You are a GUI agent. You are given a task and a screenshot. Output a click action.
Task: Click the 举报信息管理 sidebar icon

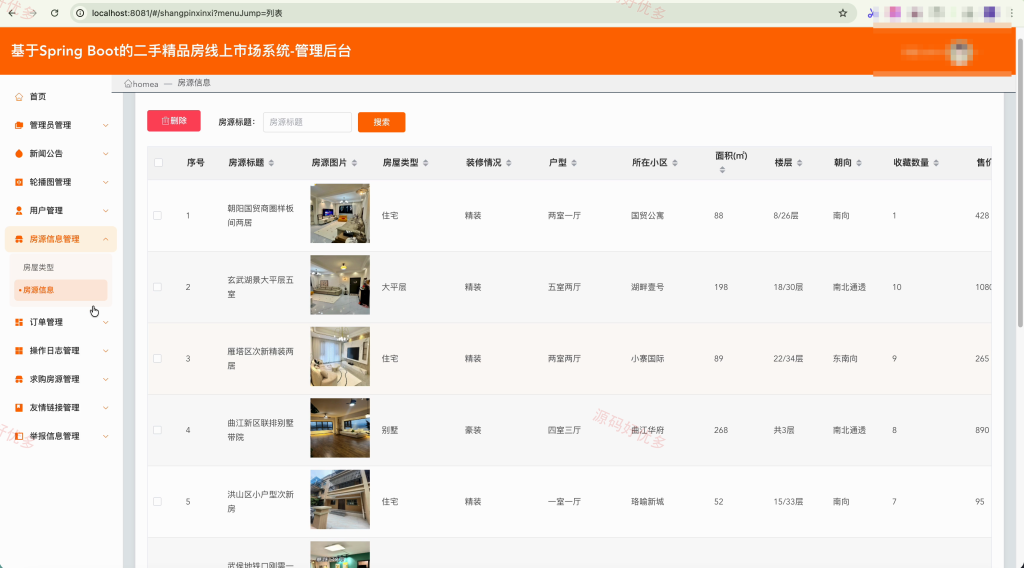pos(19,436)
